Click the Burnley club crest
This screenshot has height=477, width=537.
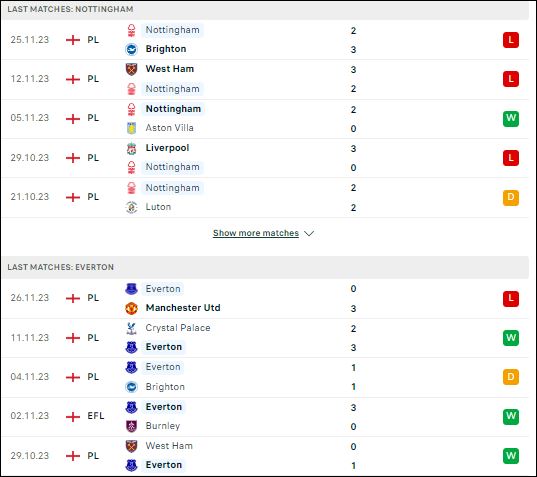point(132,426)
